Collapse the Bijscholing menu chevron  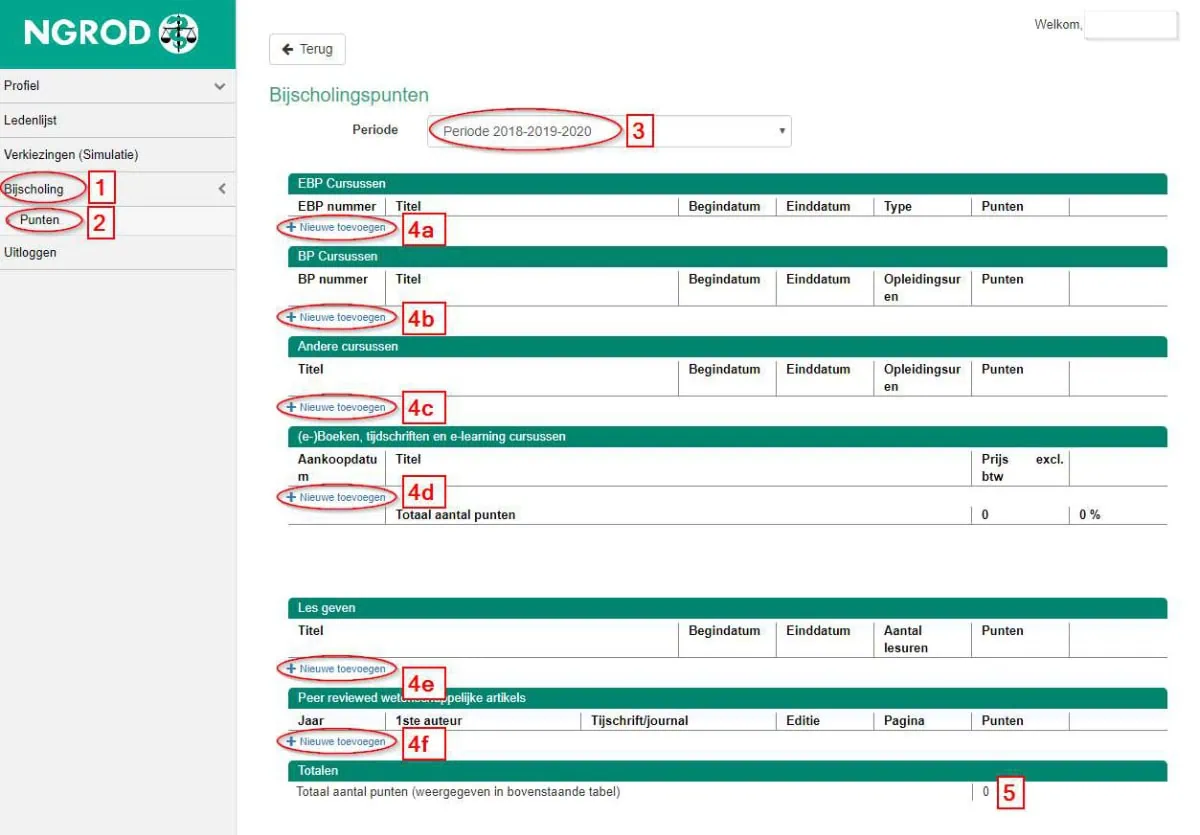(222, 188)
